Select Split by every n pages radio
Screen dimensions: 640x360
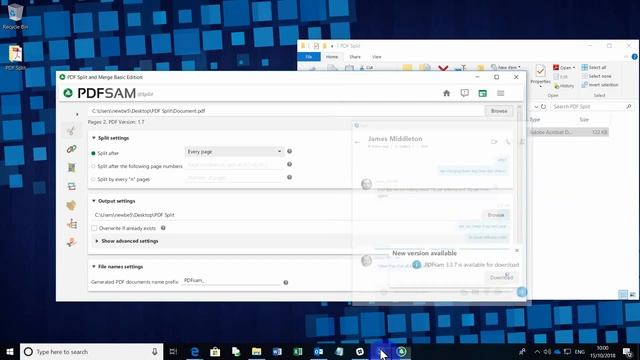click(93, 179)
